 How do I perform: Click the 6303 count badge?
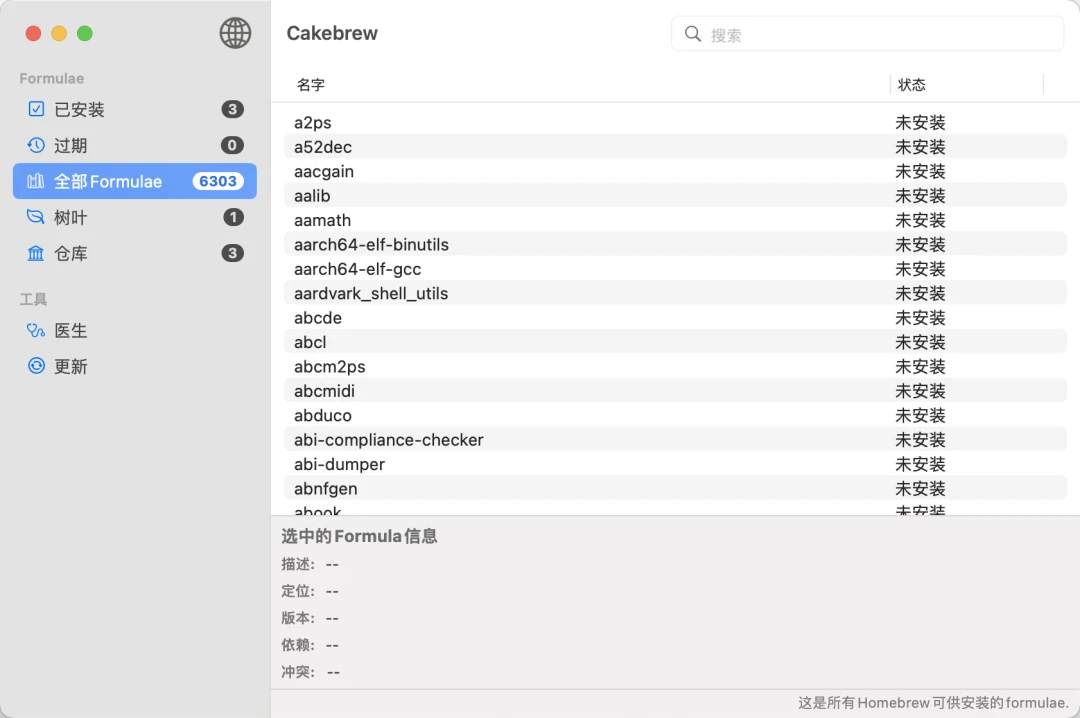click(x=218, y=181)
